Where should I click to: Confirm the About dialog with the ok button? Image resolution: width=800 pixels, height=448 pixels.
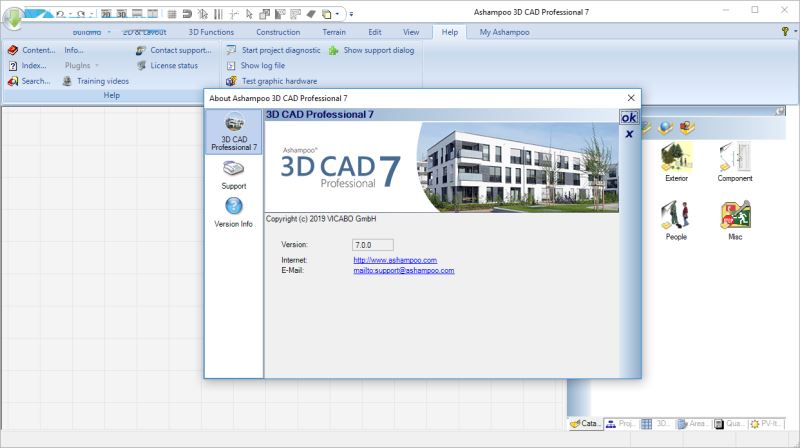(x=629, y=117)
